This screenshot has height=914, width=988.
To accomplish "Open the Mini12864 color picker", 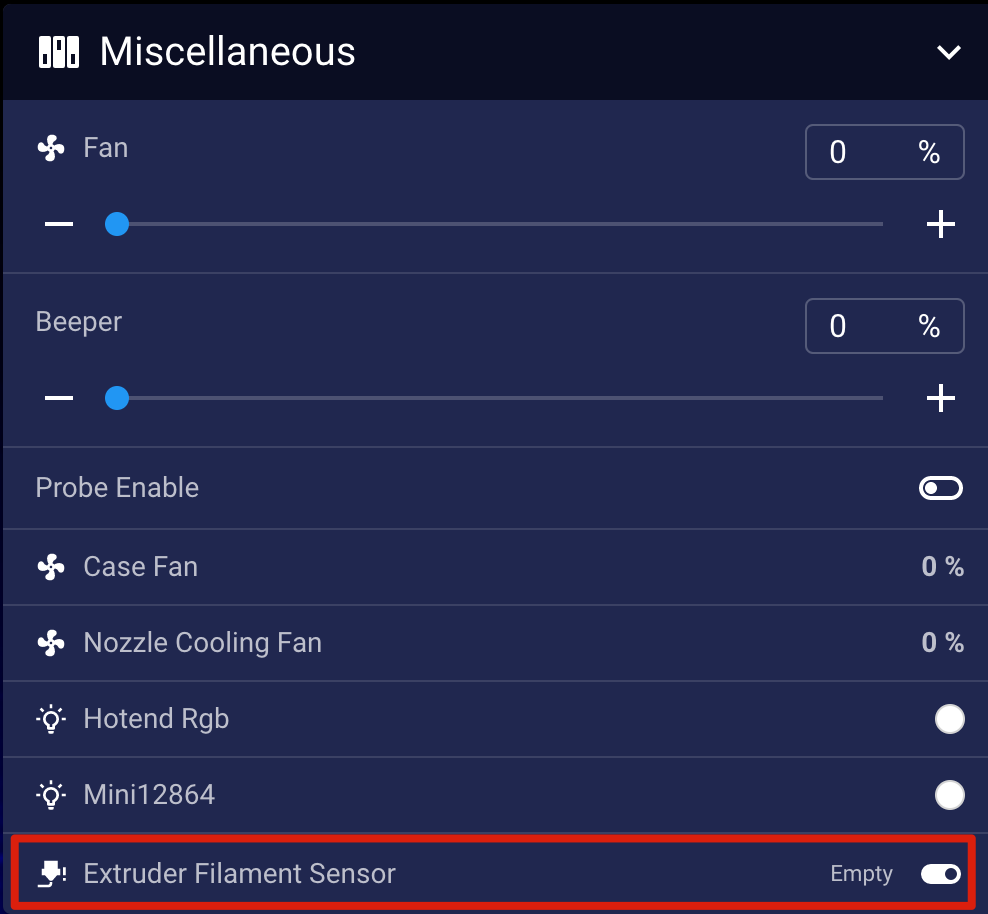I will point(949,795).
